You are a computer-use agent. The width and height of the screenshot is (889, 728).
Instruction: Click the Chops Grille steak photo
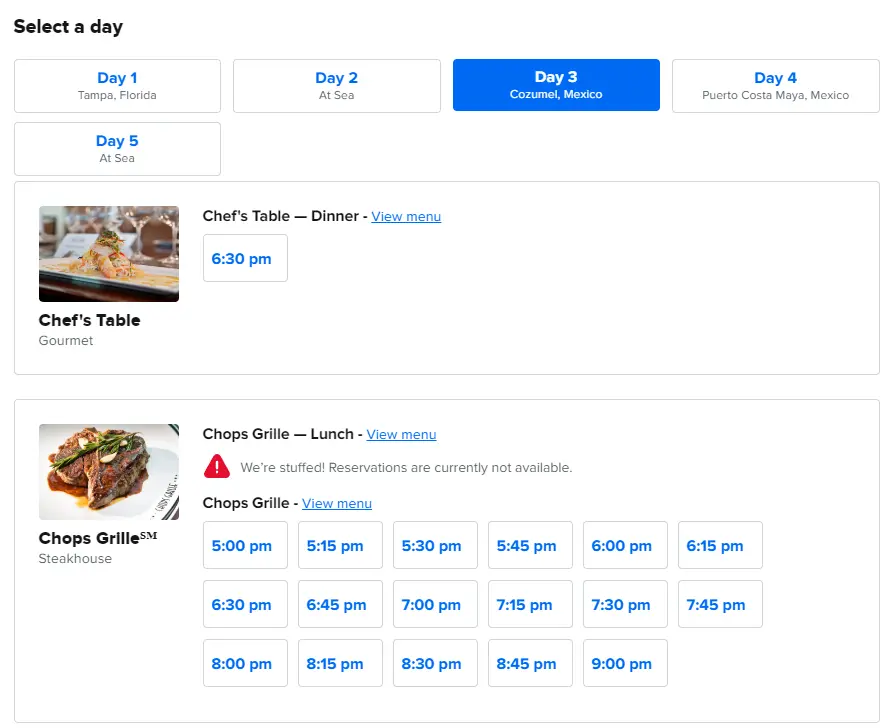(109, 471)
